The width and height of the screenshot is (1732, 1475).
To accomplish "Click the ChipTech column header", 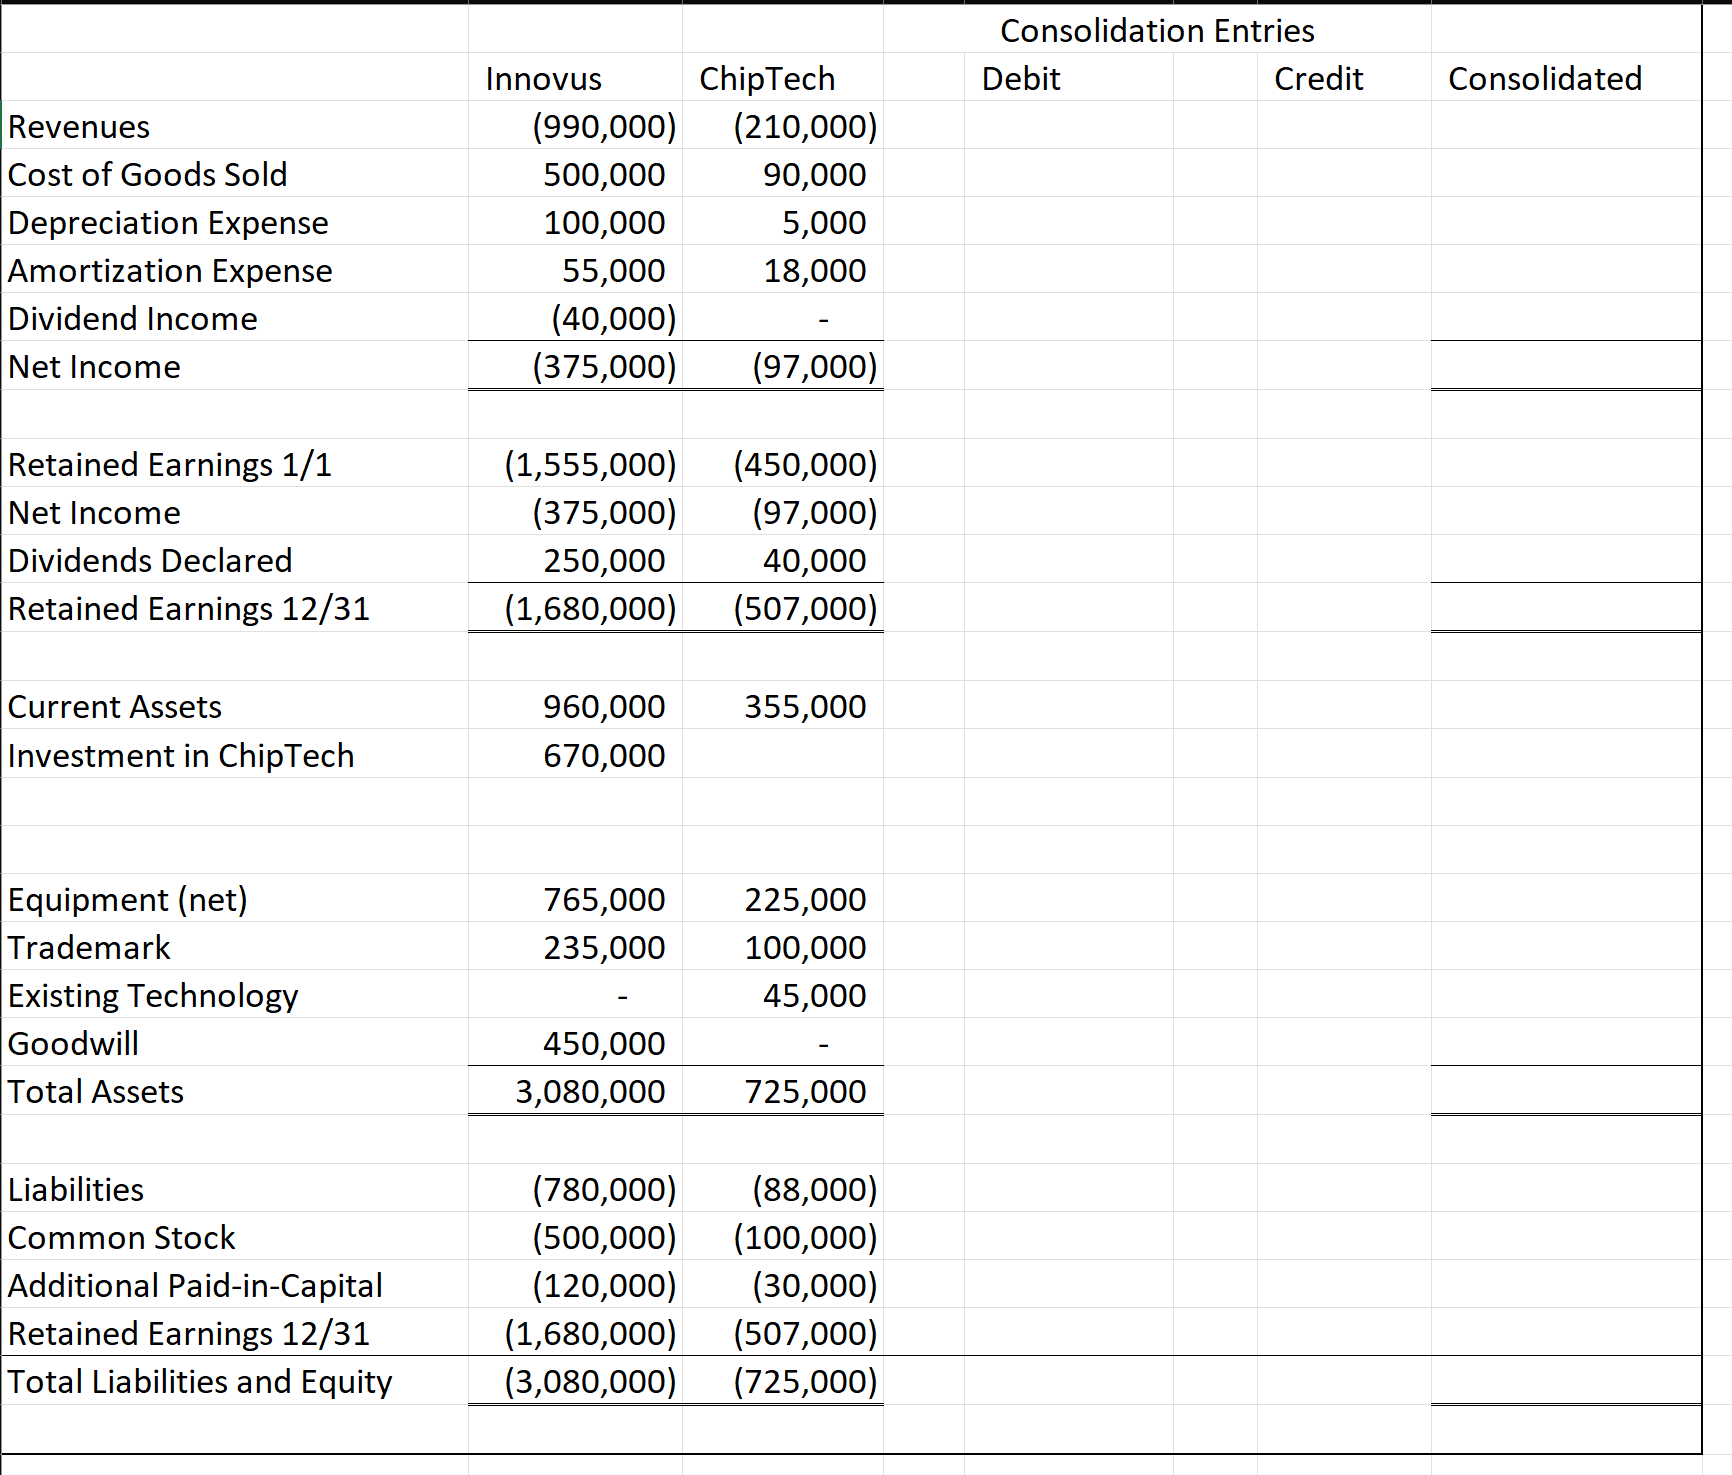I will (x=767, y=79).
